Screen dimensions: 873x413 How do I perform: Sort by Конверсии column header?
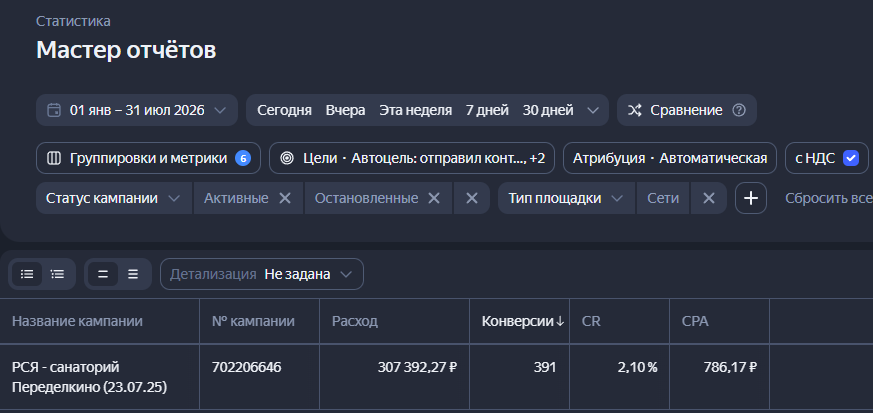[523, 321]
